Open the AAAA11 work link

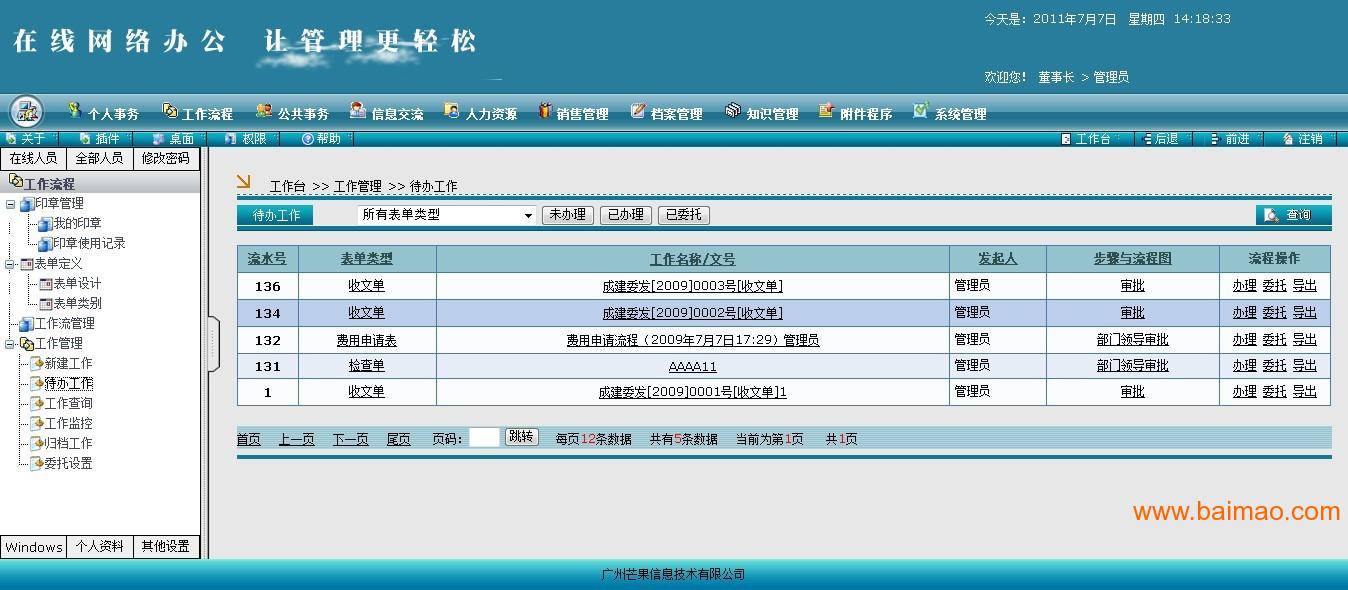(x=693, y=366)
